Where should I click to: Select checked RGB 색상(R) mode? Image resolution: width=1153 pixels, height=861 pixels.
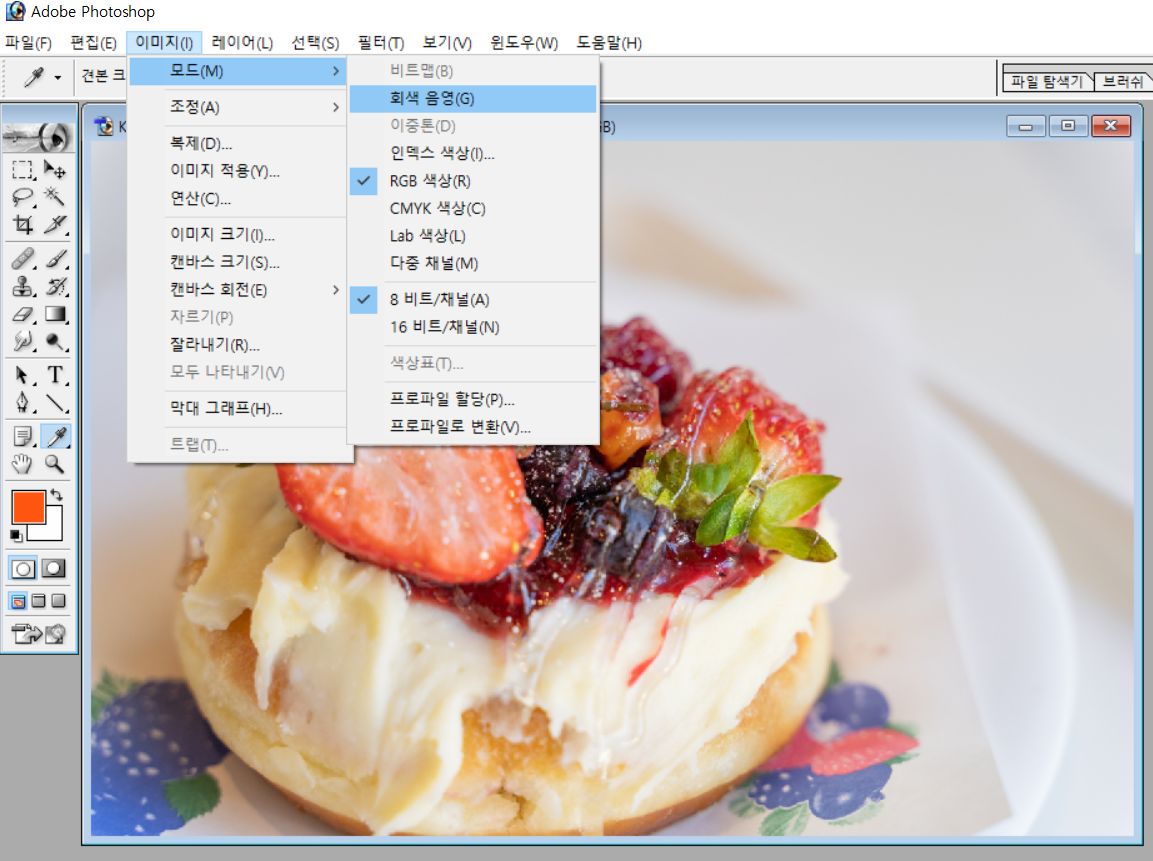coord(473,181)
